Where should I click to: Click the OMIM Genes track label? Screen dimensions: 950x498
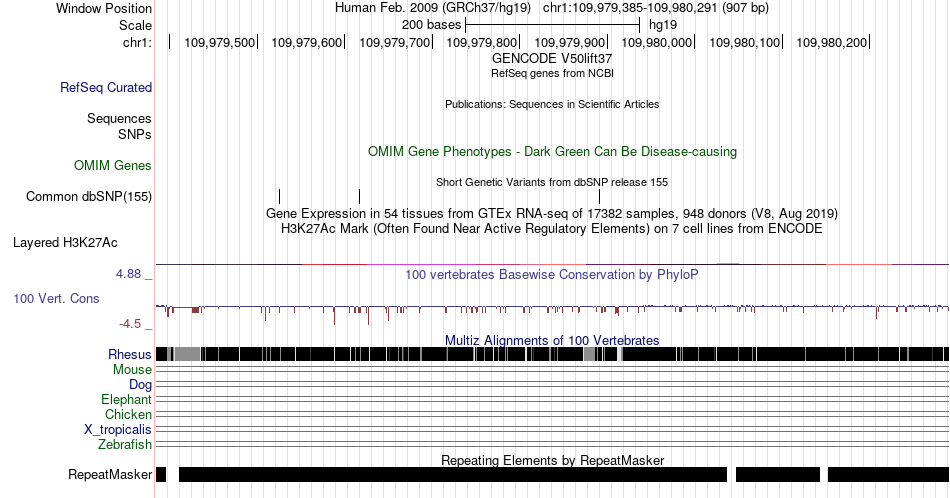coord(112,165)
